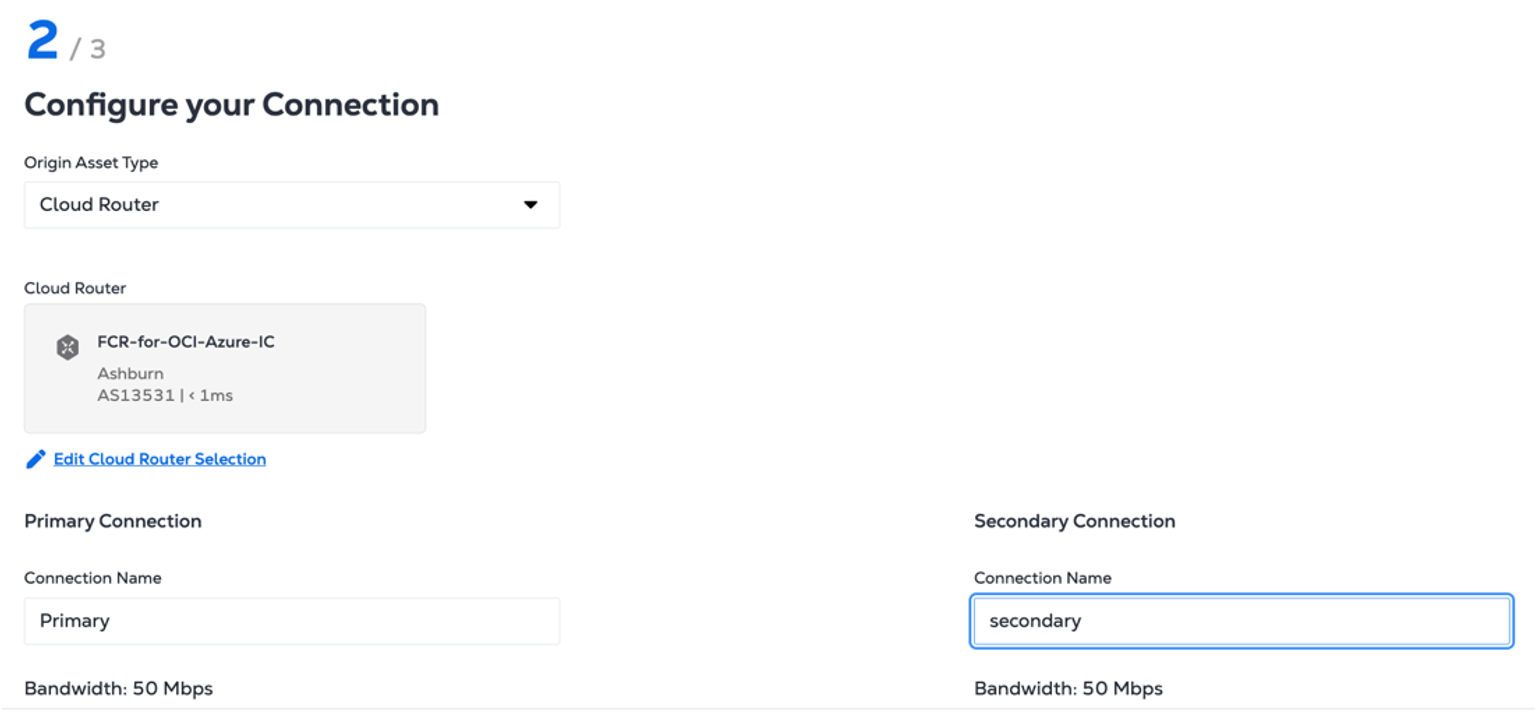Click the AS13531 latency text
The width and height of the screenshot is (1535, 711).
tap(165, 395)
